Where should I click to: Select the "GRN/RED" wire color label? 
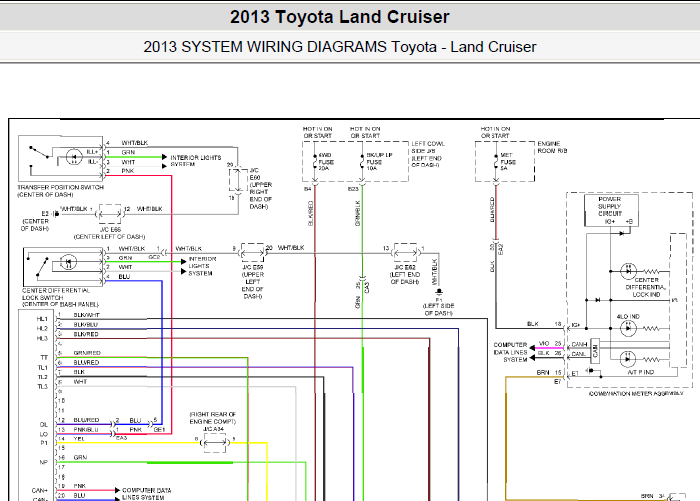tap(87, 353)
